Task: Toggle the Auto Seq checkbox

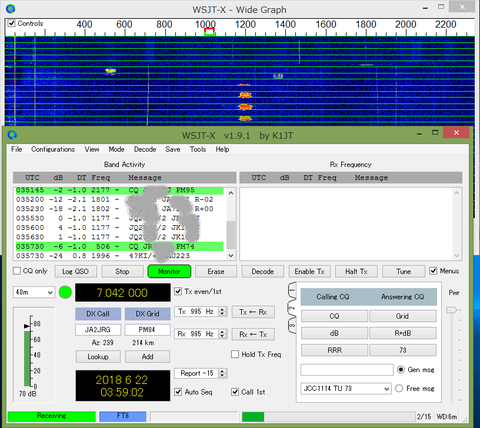Action: 178,392
